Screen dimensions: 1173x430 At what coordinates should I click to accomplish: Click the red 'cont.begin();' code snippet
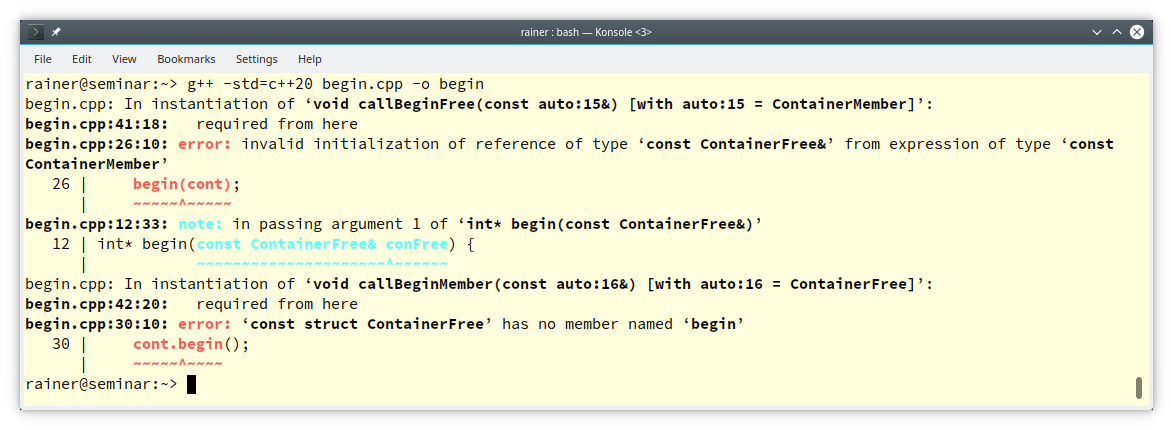tap(190, 344)
